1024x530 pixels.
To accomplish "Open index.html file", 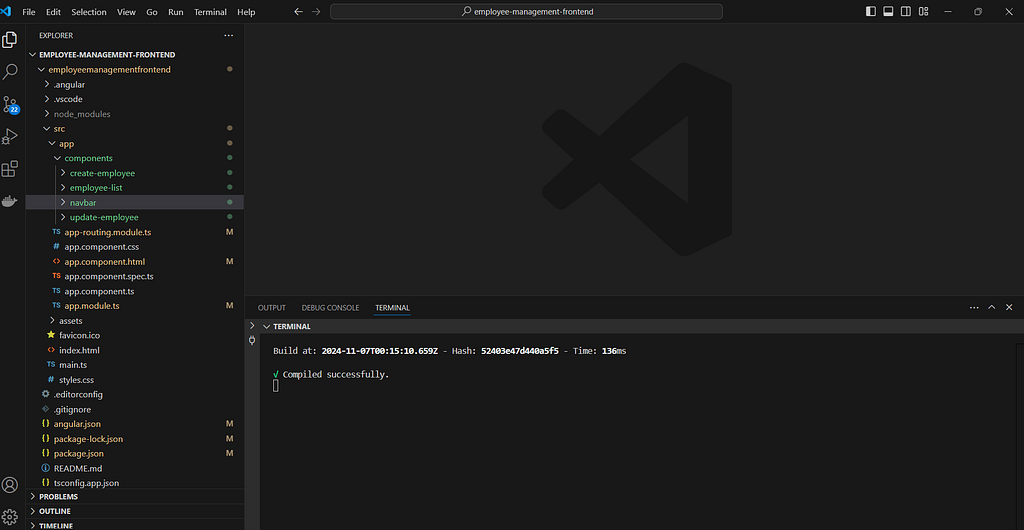I will coord(135,350).
